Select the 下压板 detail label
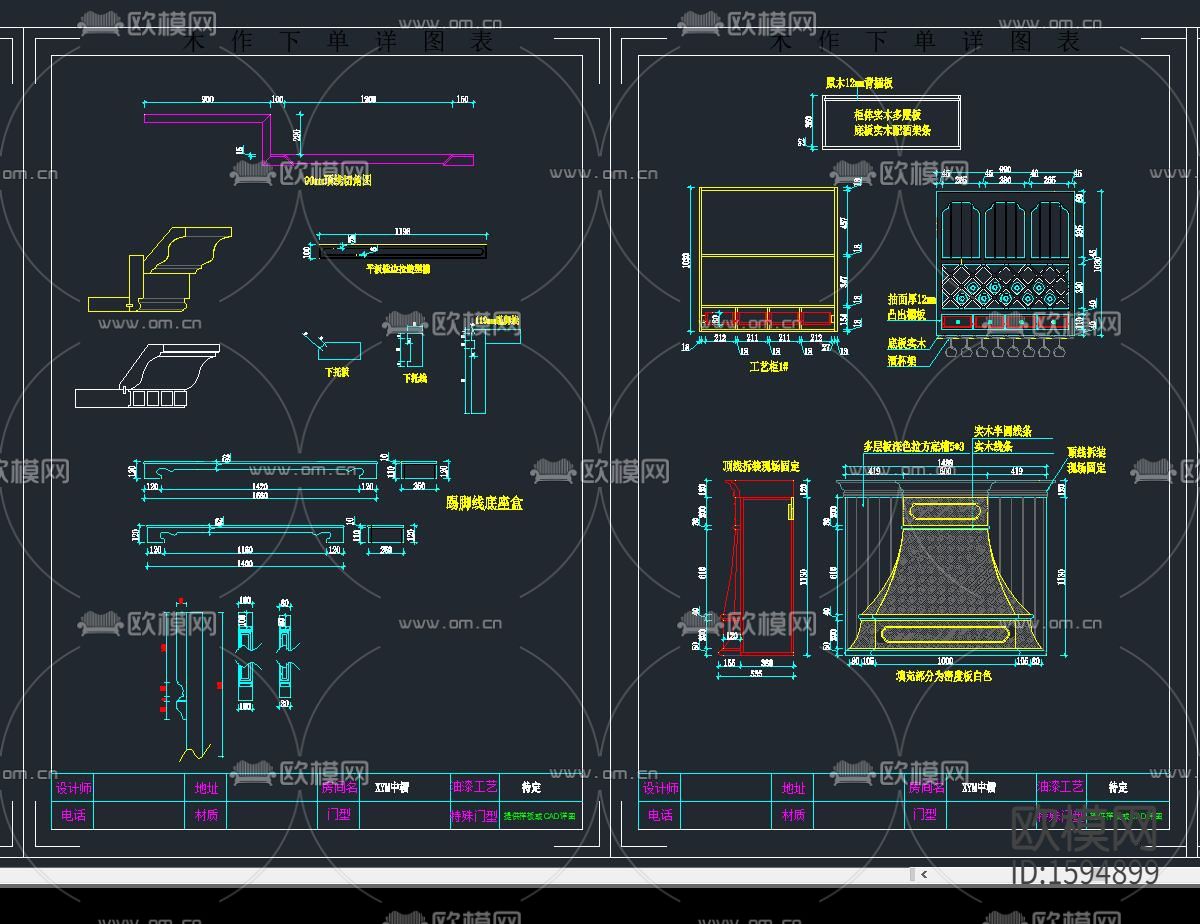The height and width of the screenshot is (924, 1200). point(337,371)
